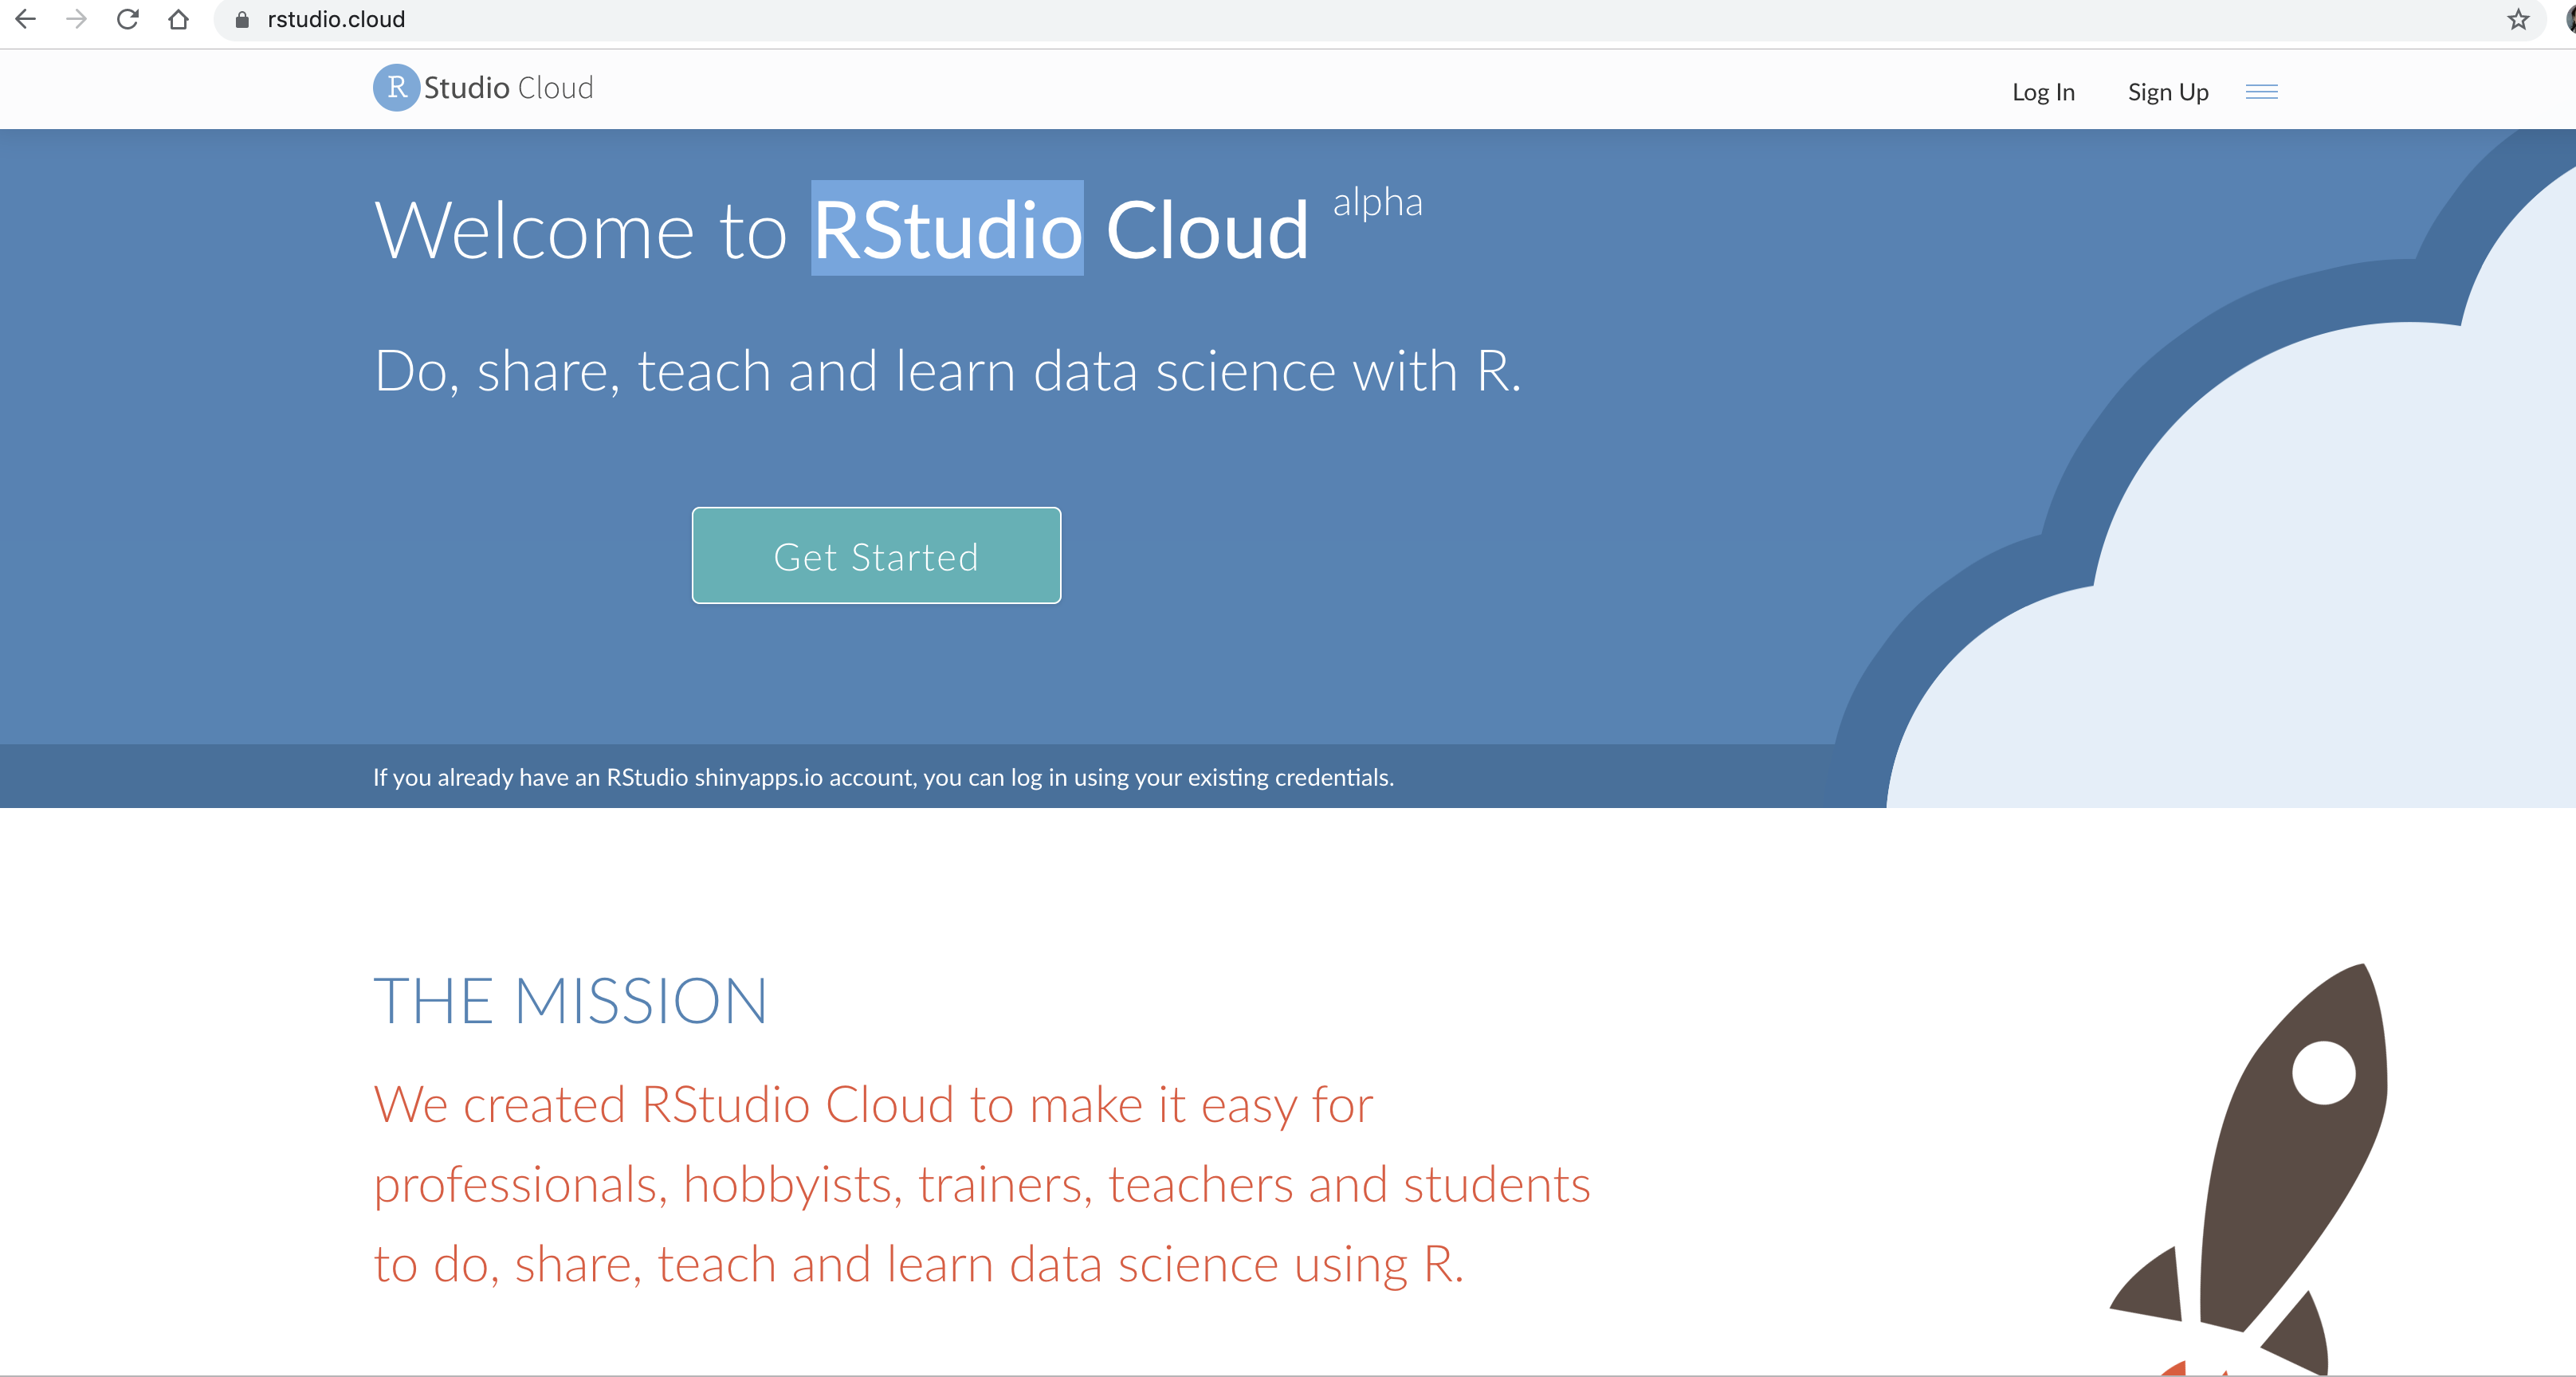Click THE MISSION heading

(x=570, y=1001)
